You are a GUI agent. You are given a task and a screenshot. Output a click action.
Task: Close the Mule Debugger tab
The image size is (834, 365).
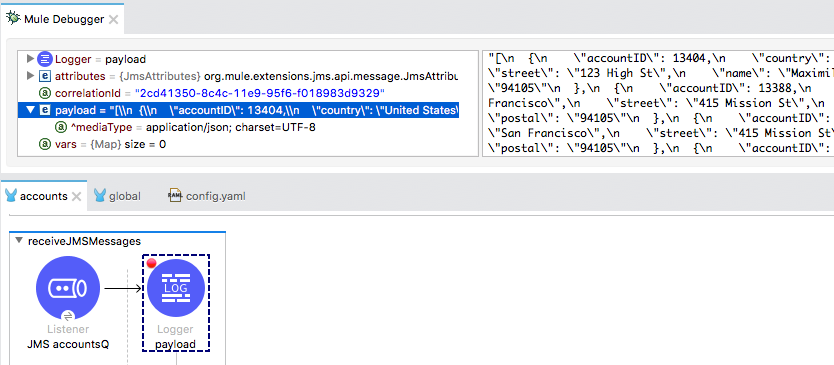(113, 20)
